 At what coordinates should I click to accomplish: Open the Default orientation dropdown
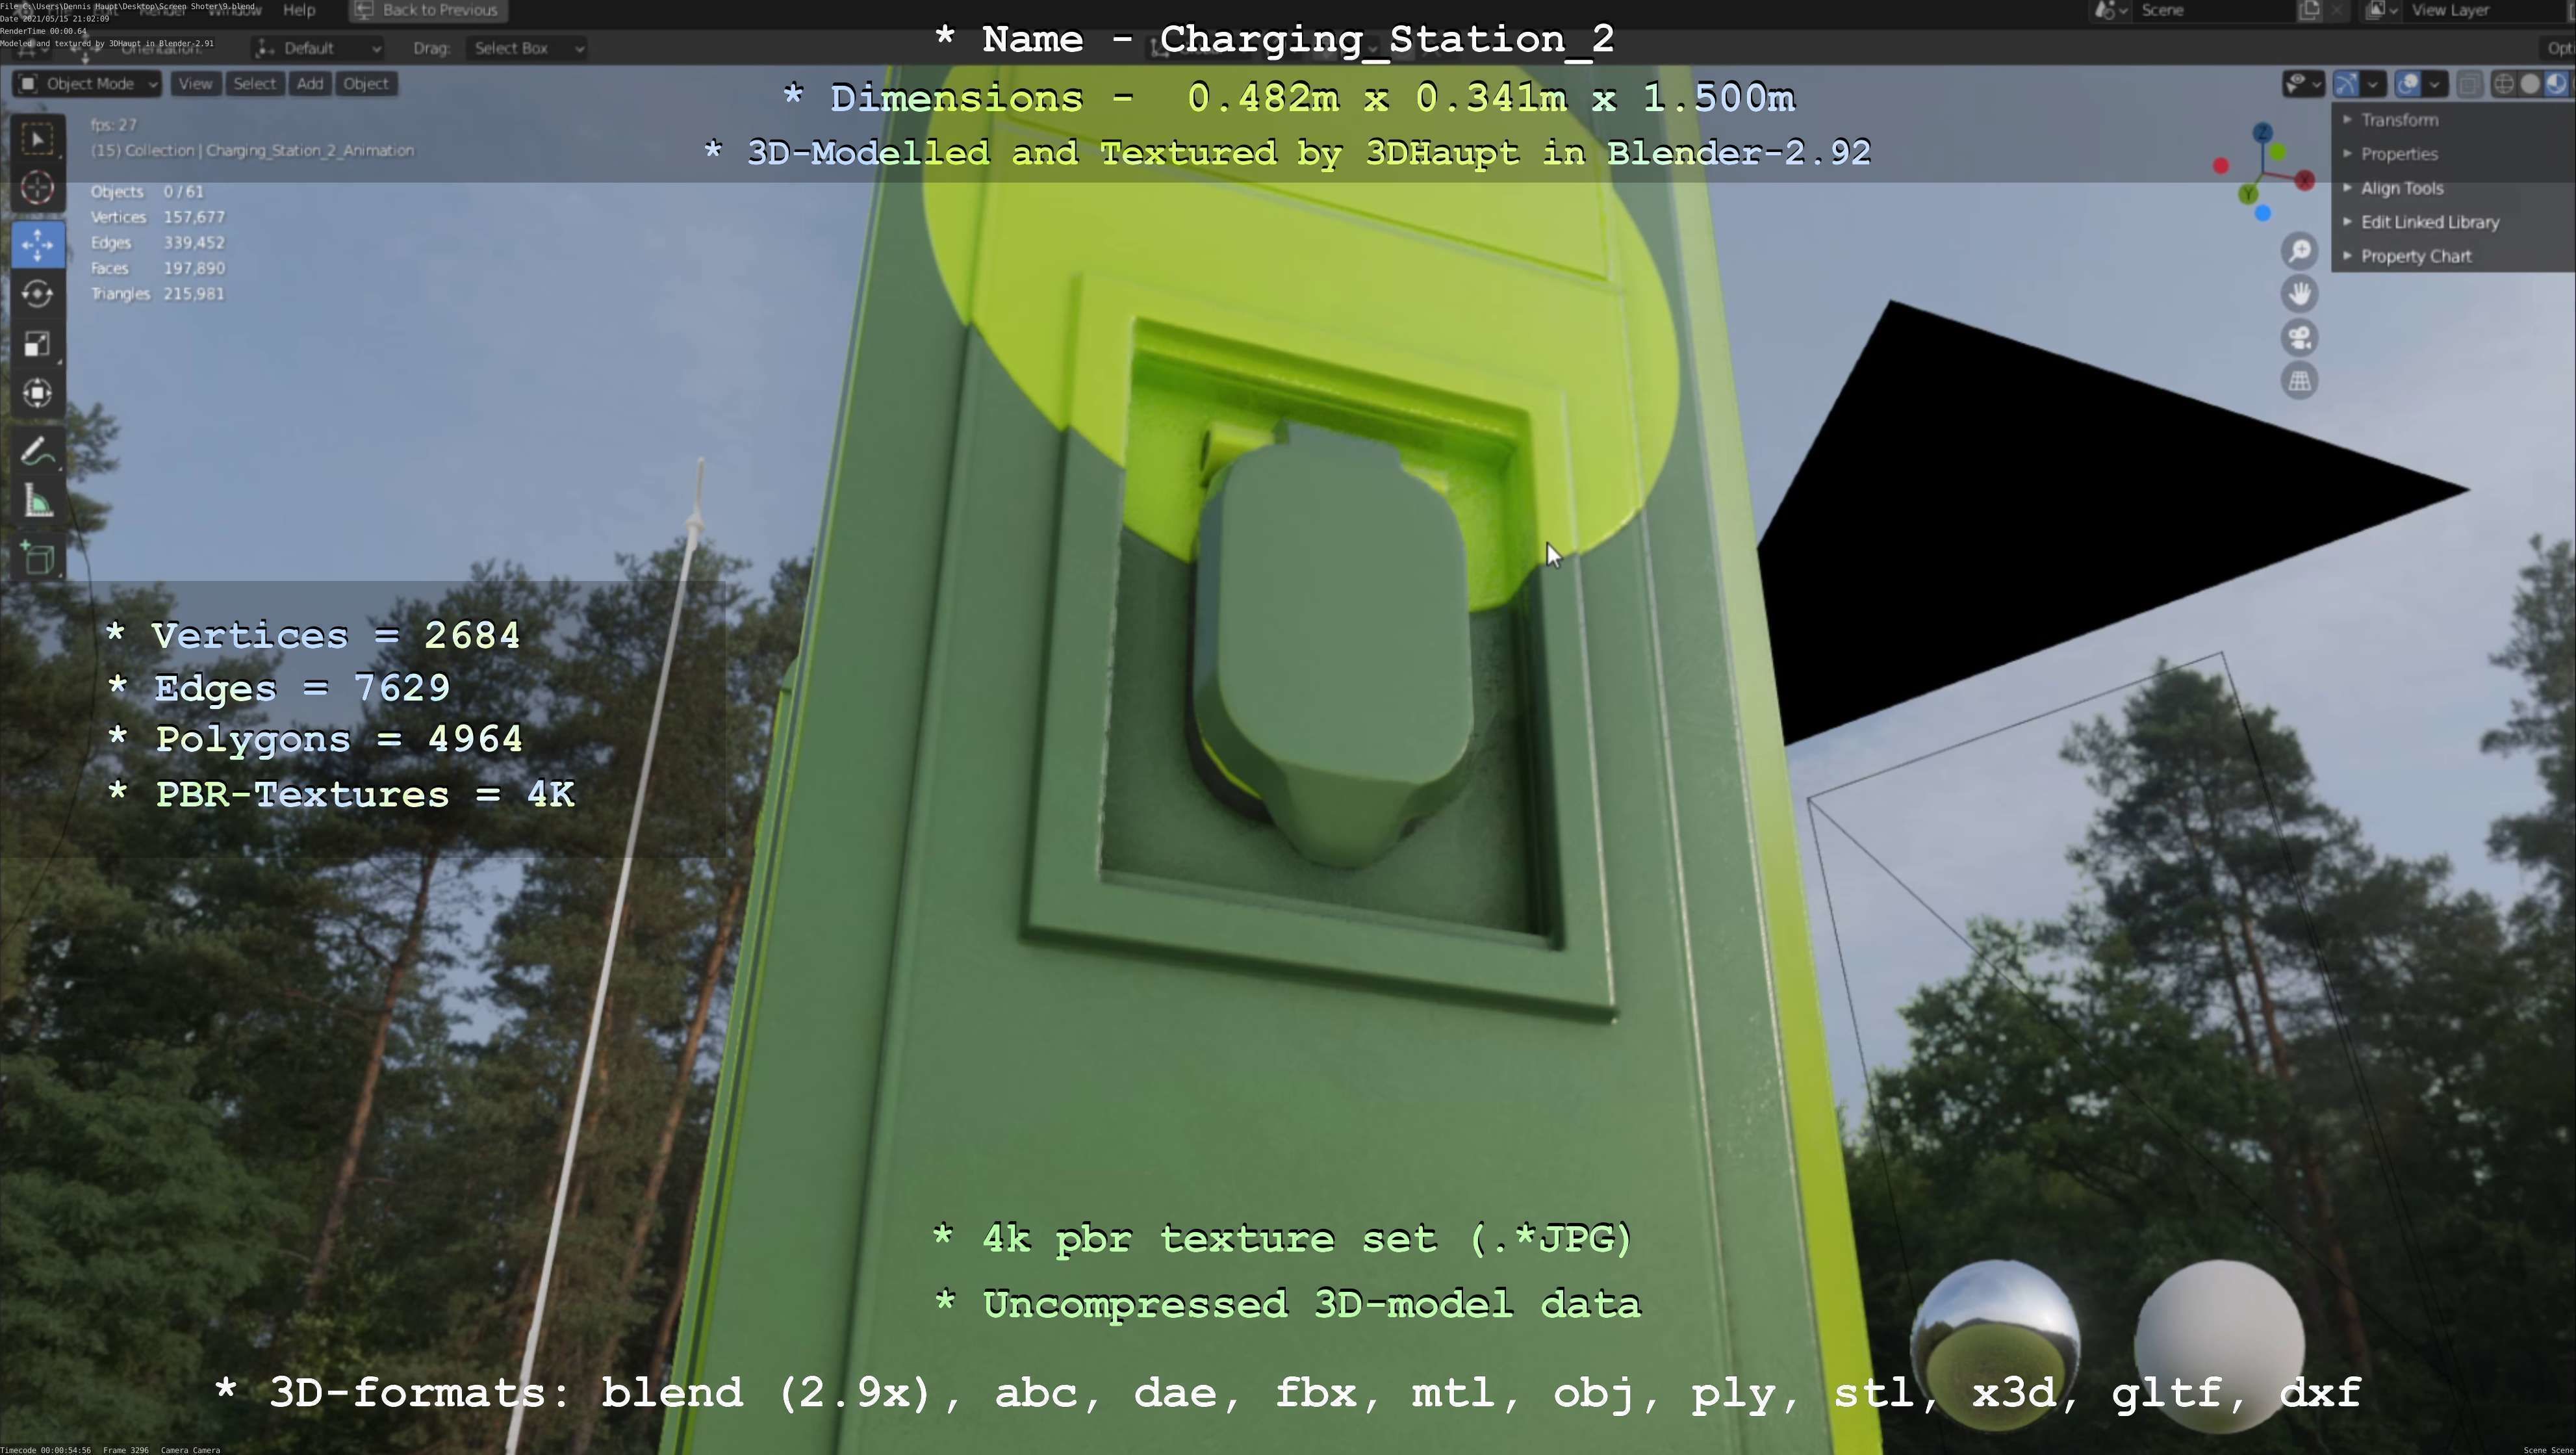[x=318, y=48]
